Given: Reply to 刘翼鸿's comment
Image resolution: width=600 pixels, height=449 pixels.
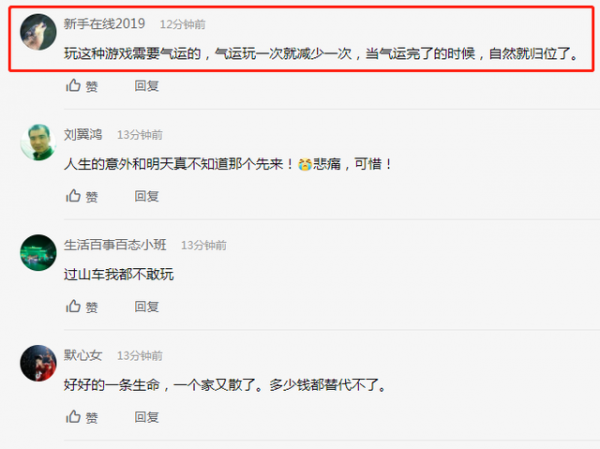Looking at the screenshot, I should click(147, 196).
